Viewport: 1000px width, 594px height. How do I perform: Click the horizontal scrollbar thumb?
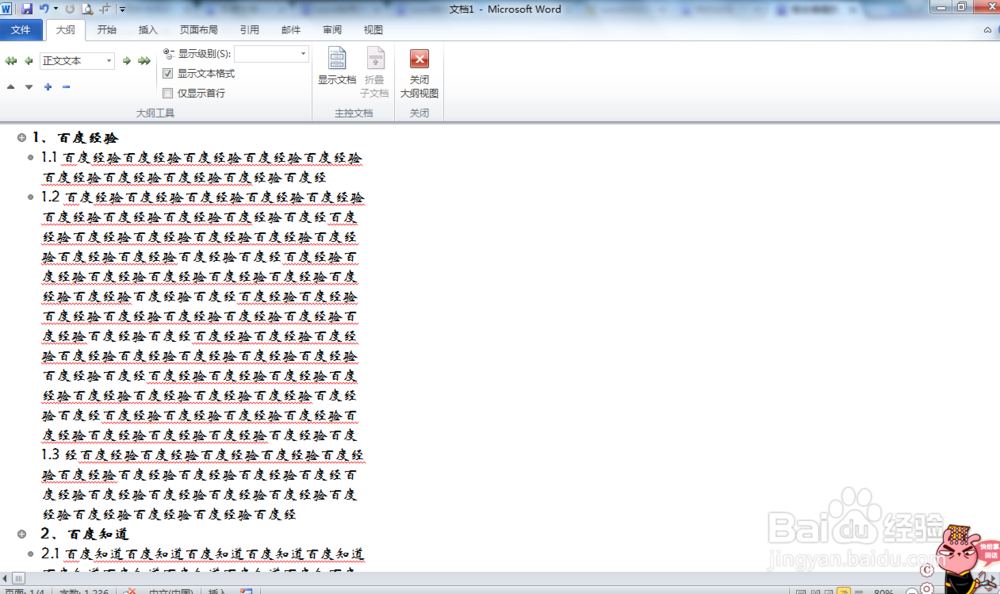[x=18, y=578]
